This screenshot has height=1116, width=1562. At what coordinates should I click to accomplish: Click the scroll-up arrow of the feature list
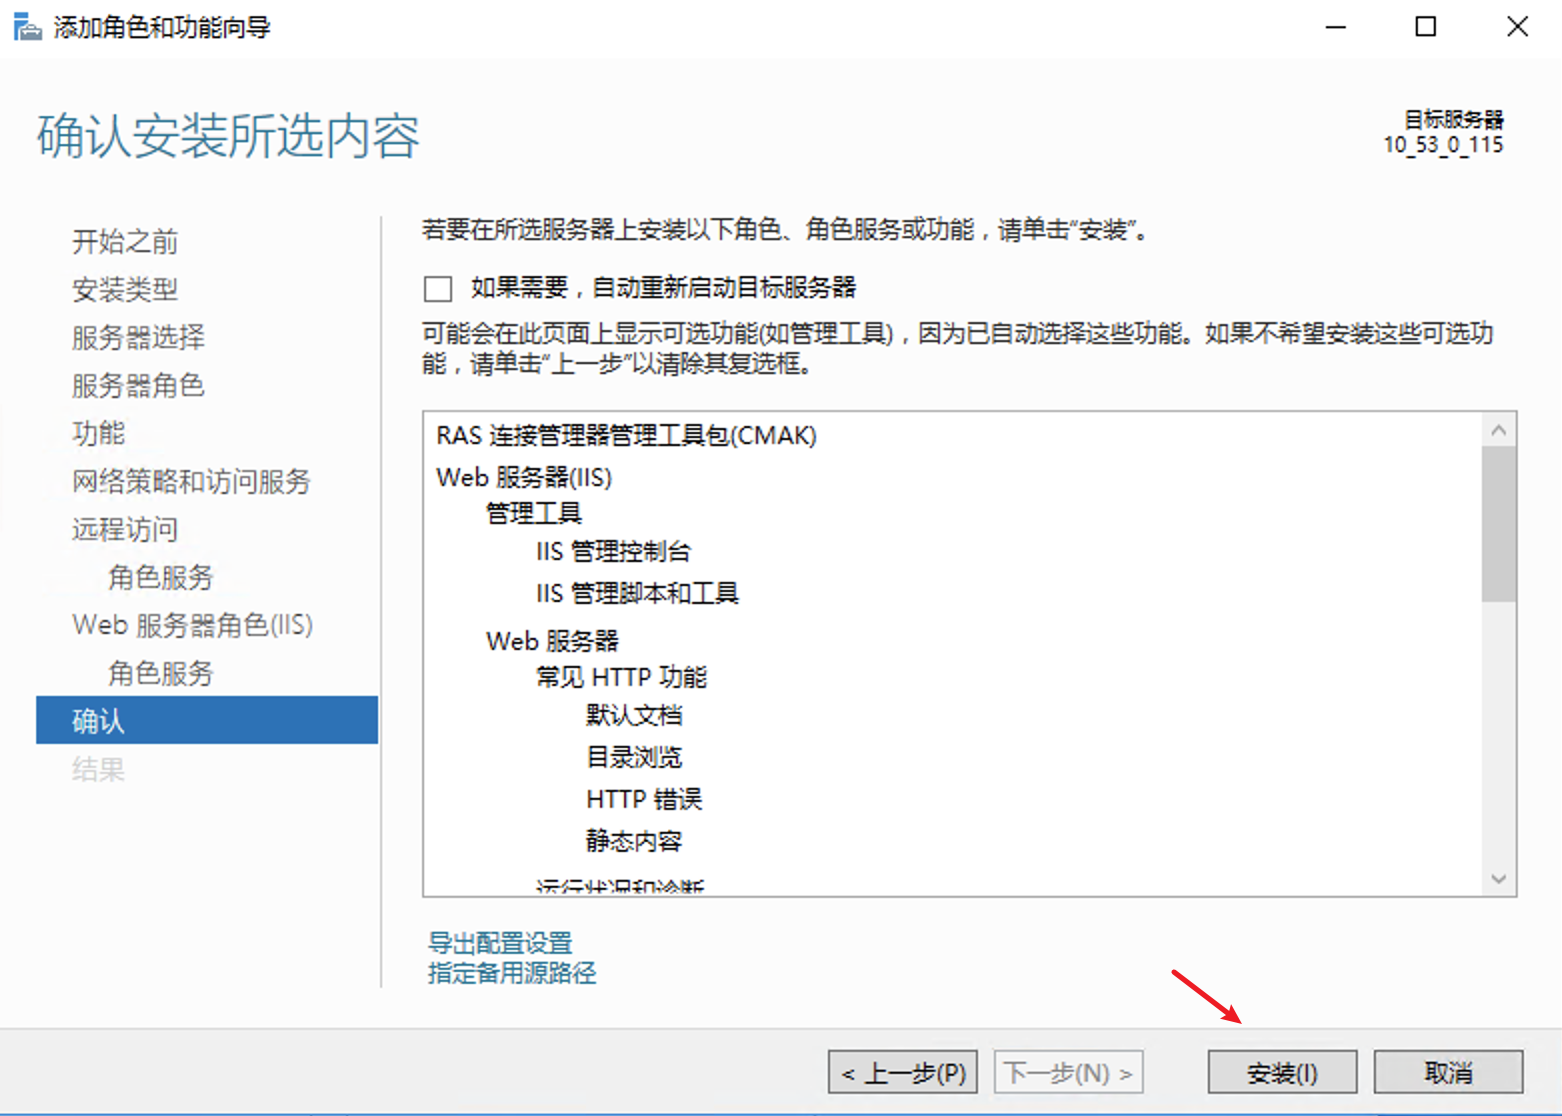click(1498, 428)
